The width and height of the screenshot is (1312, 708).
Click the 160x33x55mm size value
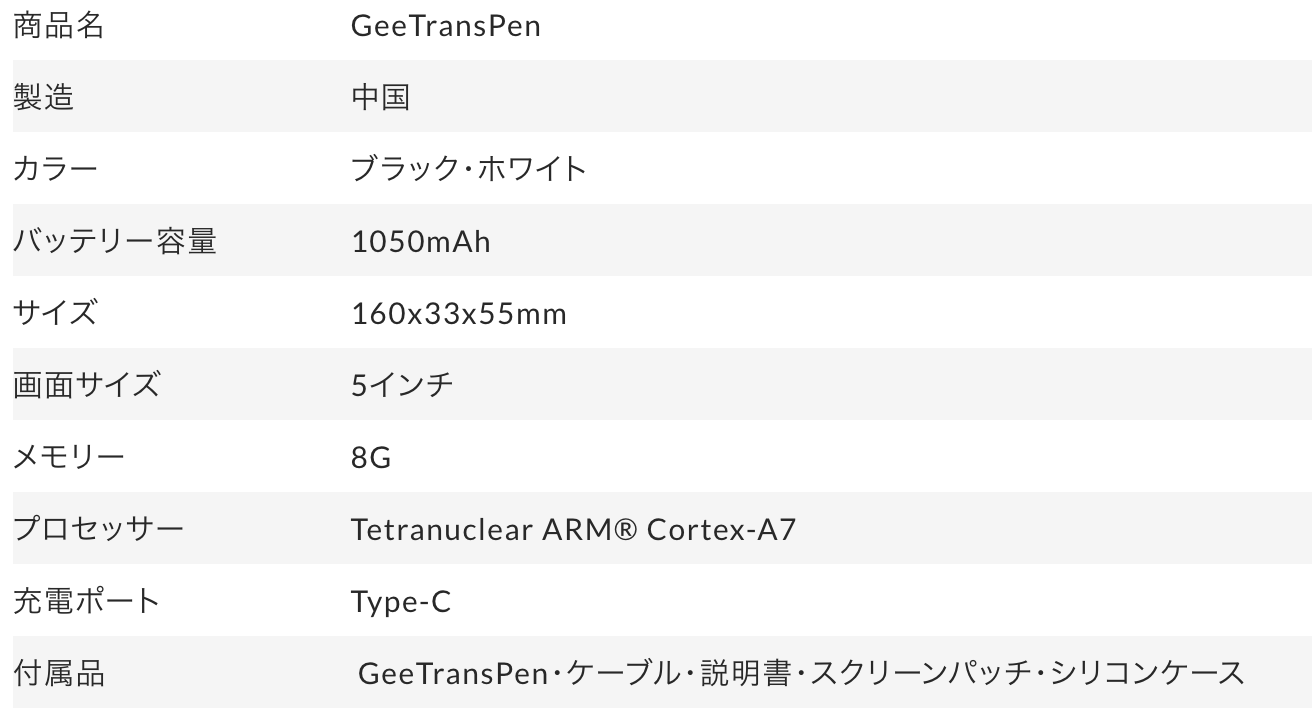[x=458, y=314]
